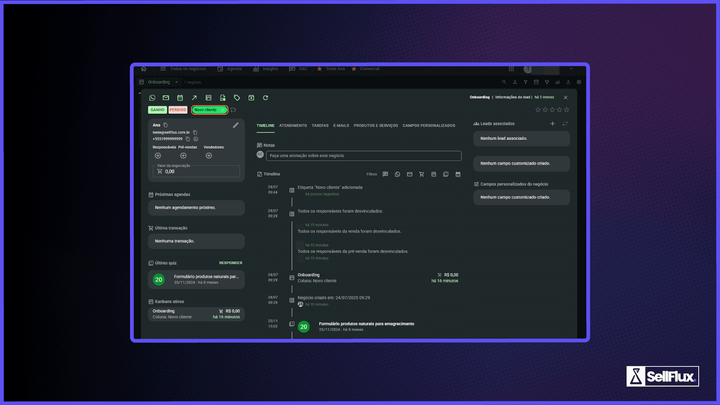
Task: Toggle WhatsApp filter in Timeline filters
Action: pos(397,174)
